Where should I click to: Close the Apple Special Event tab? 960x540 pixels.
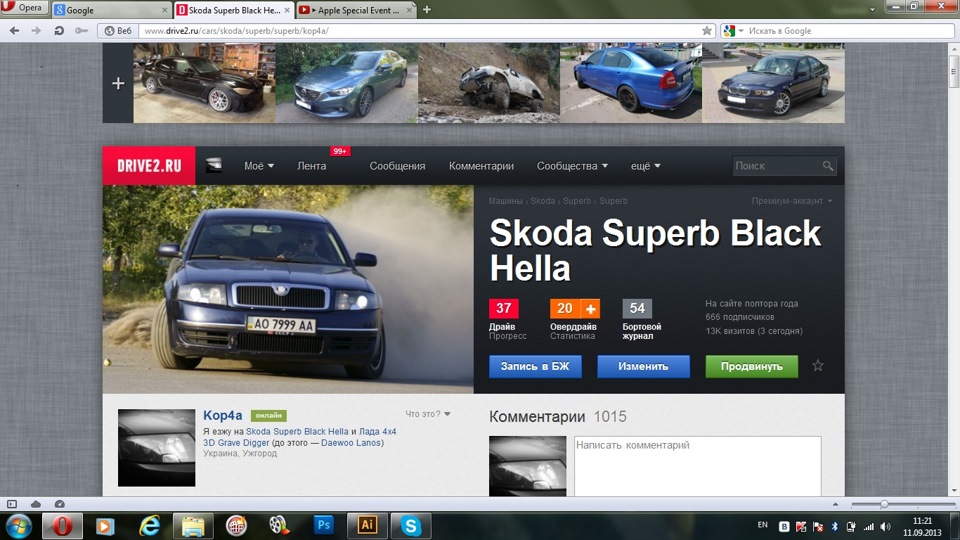click(x=409, y=10)
